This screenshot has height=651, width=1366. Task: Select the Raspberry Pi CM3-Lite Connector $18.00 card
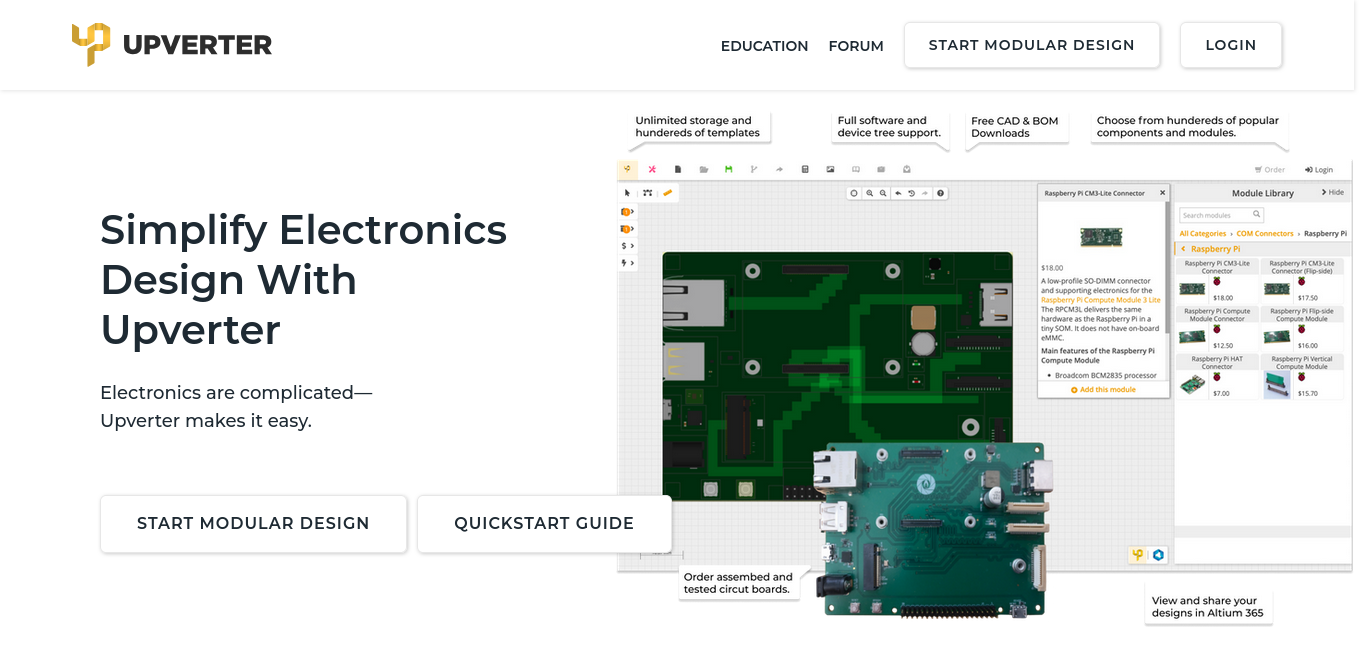(x=1217, y=281)
